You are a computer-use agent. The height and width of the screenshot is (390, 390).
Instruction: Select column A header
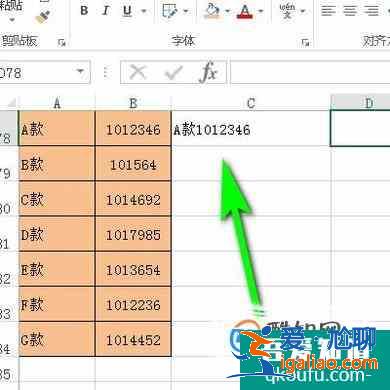(x=57, y=103)
